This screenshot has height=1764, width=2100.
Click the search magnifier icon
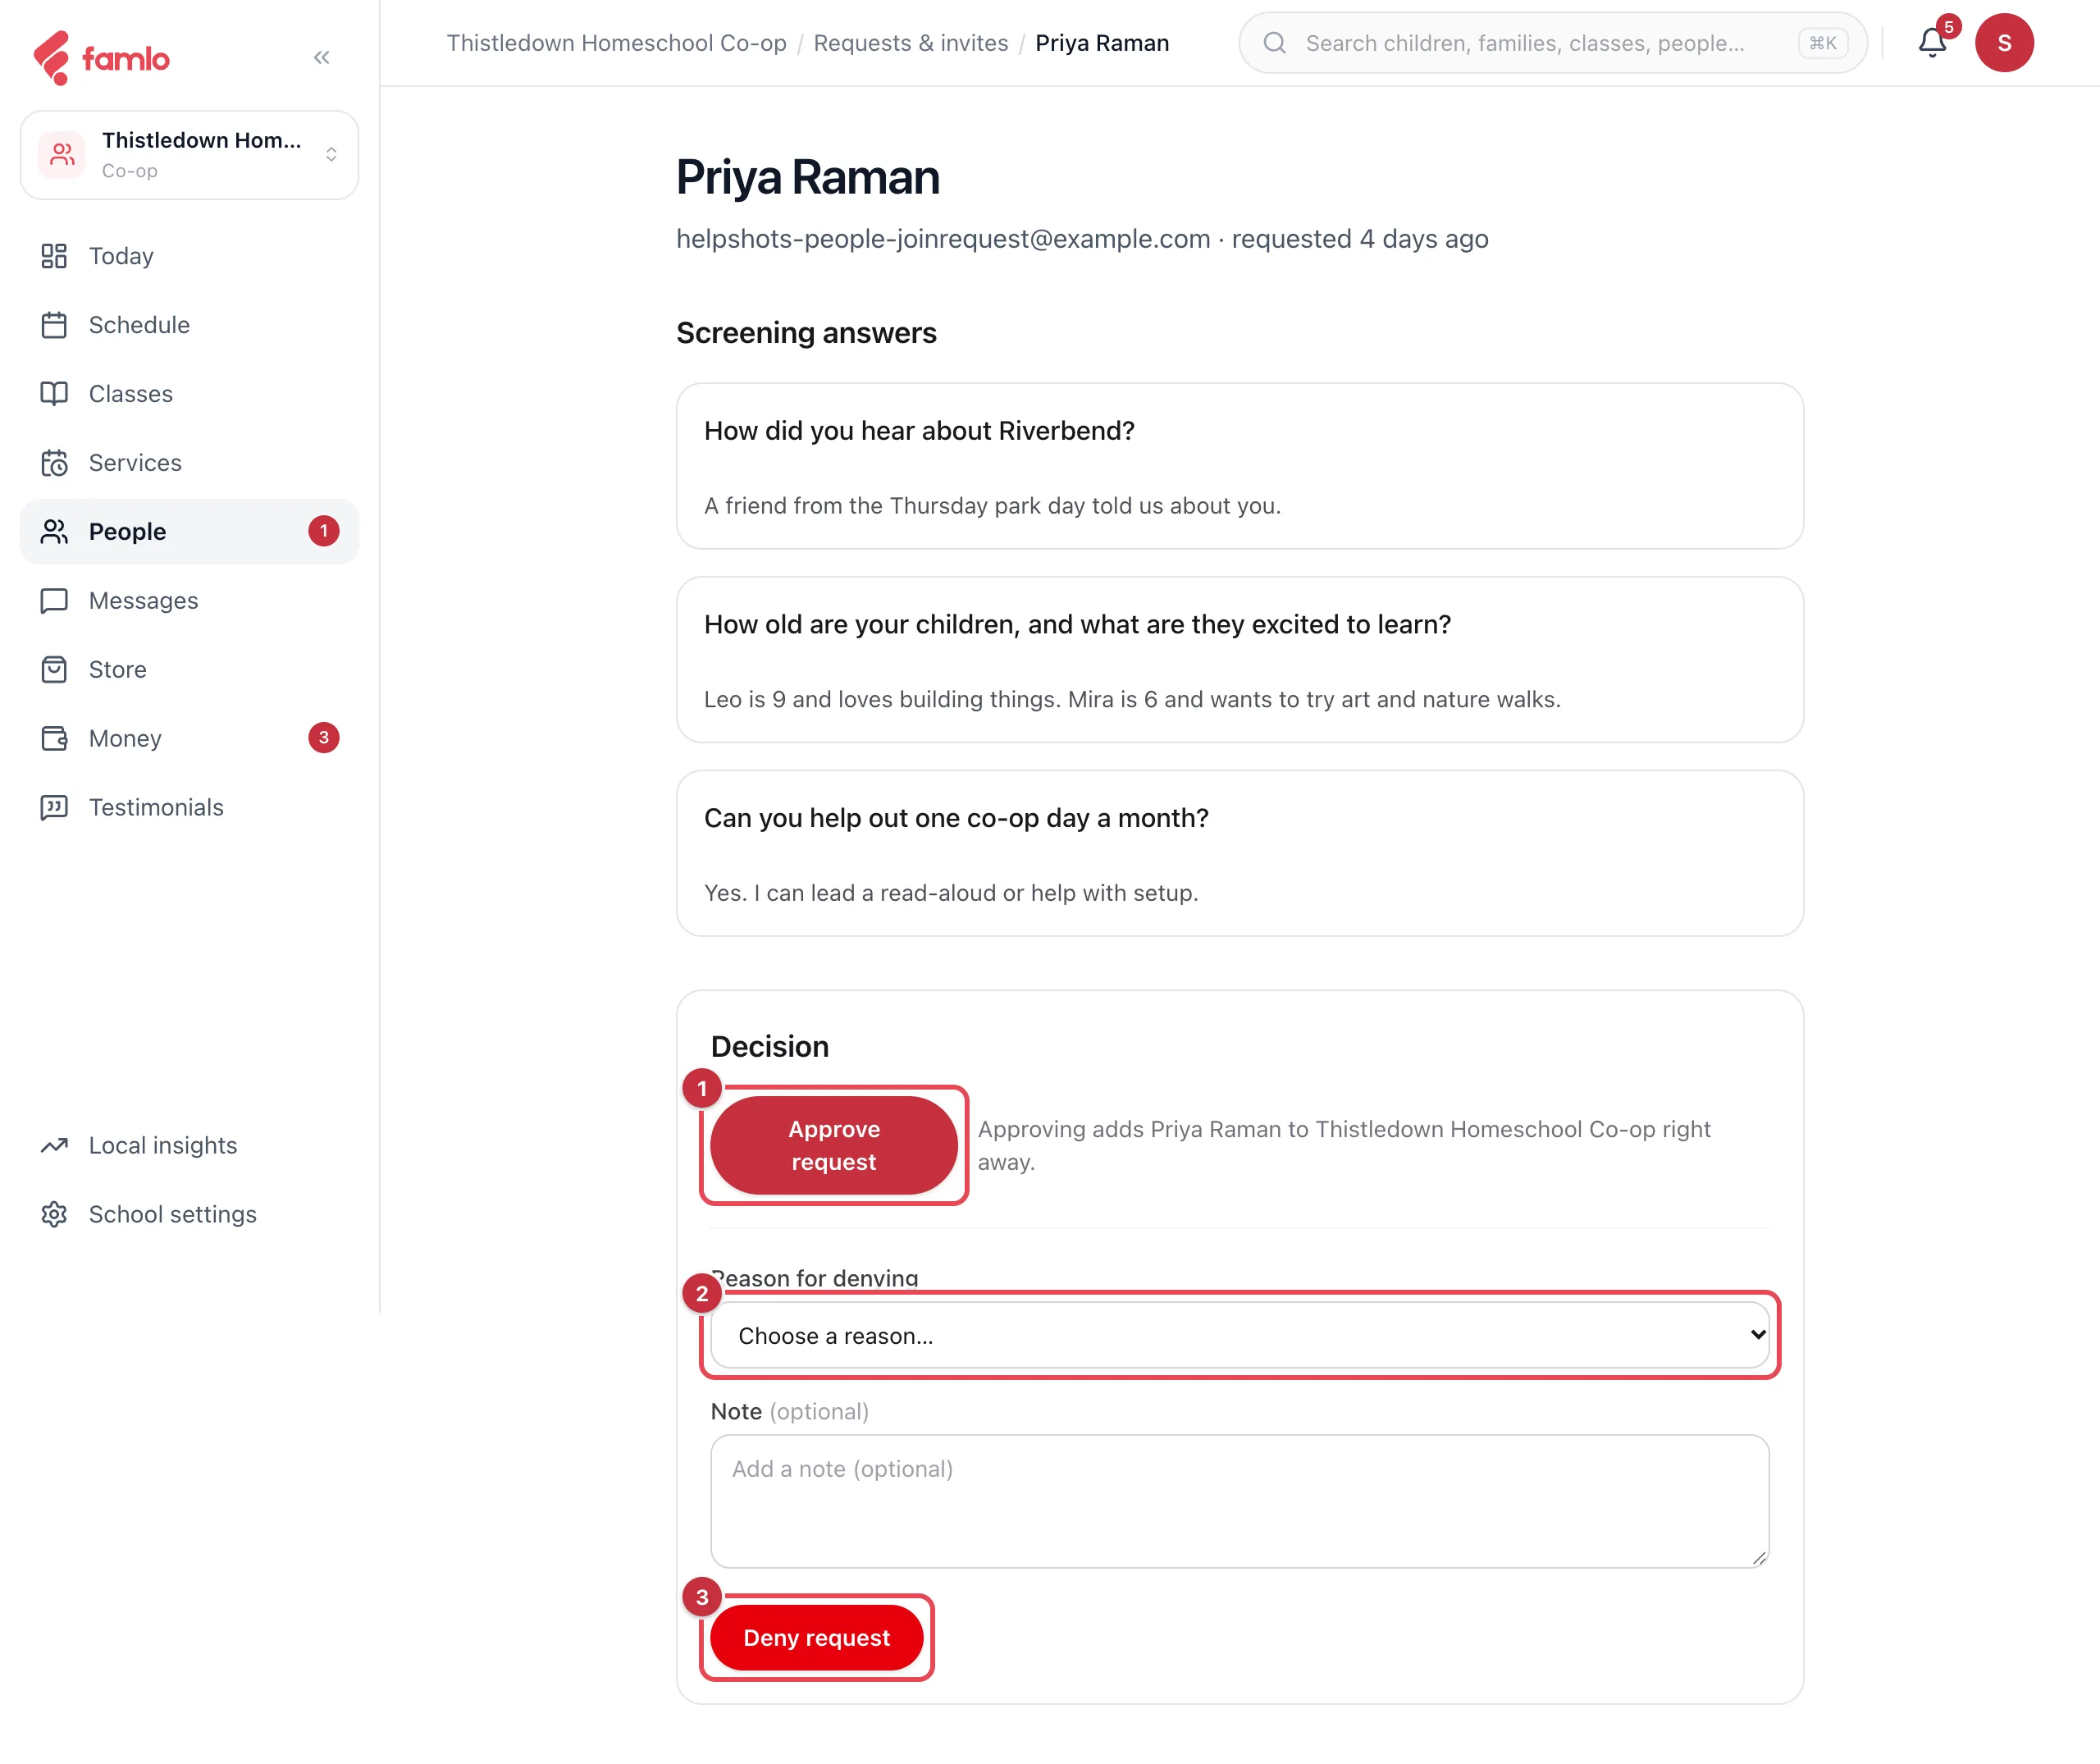1274,43
